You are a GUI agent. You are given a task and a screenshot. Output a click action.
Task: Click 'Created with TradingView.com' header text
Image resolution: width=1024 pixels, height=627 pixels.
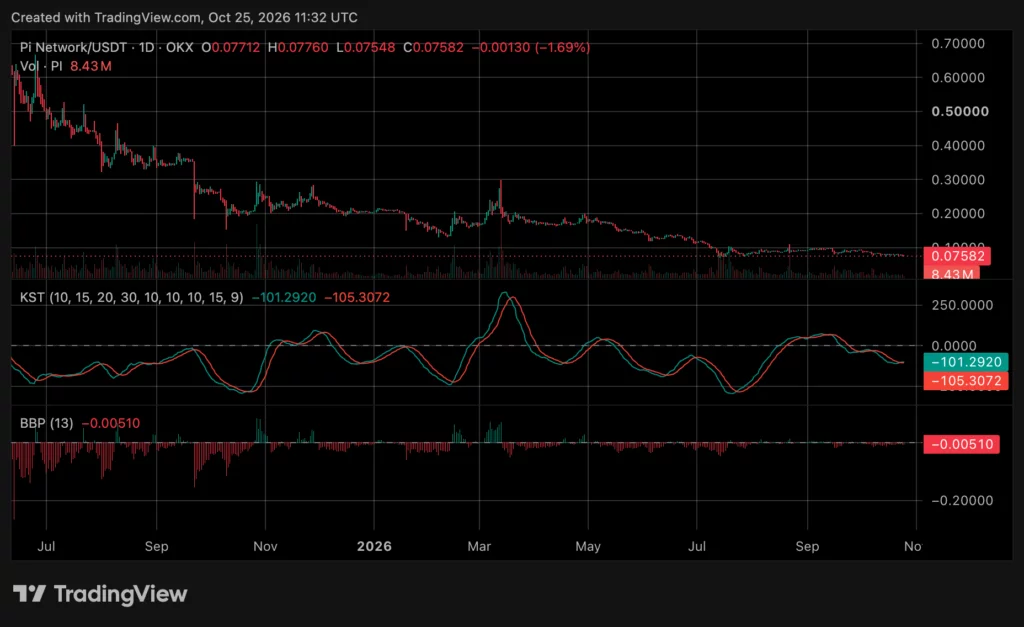point(184,18)
